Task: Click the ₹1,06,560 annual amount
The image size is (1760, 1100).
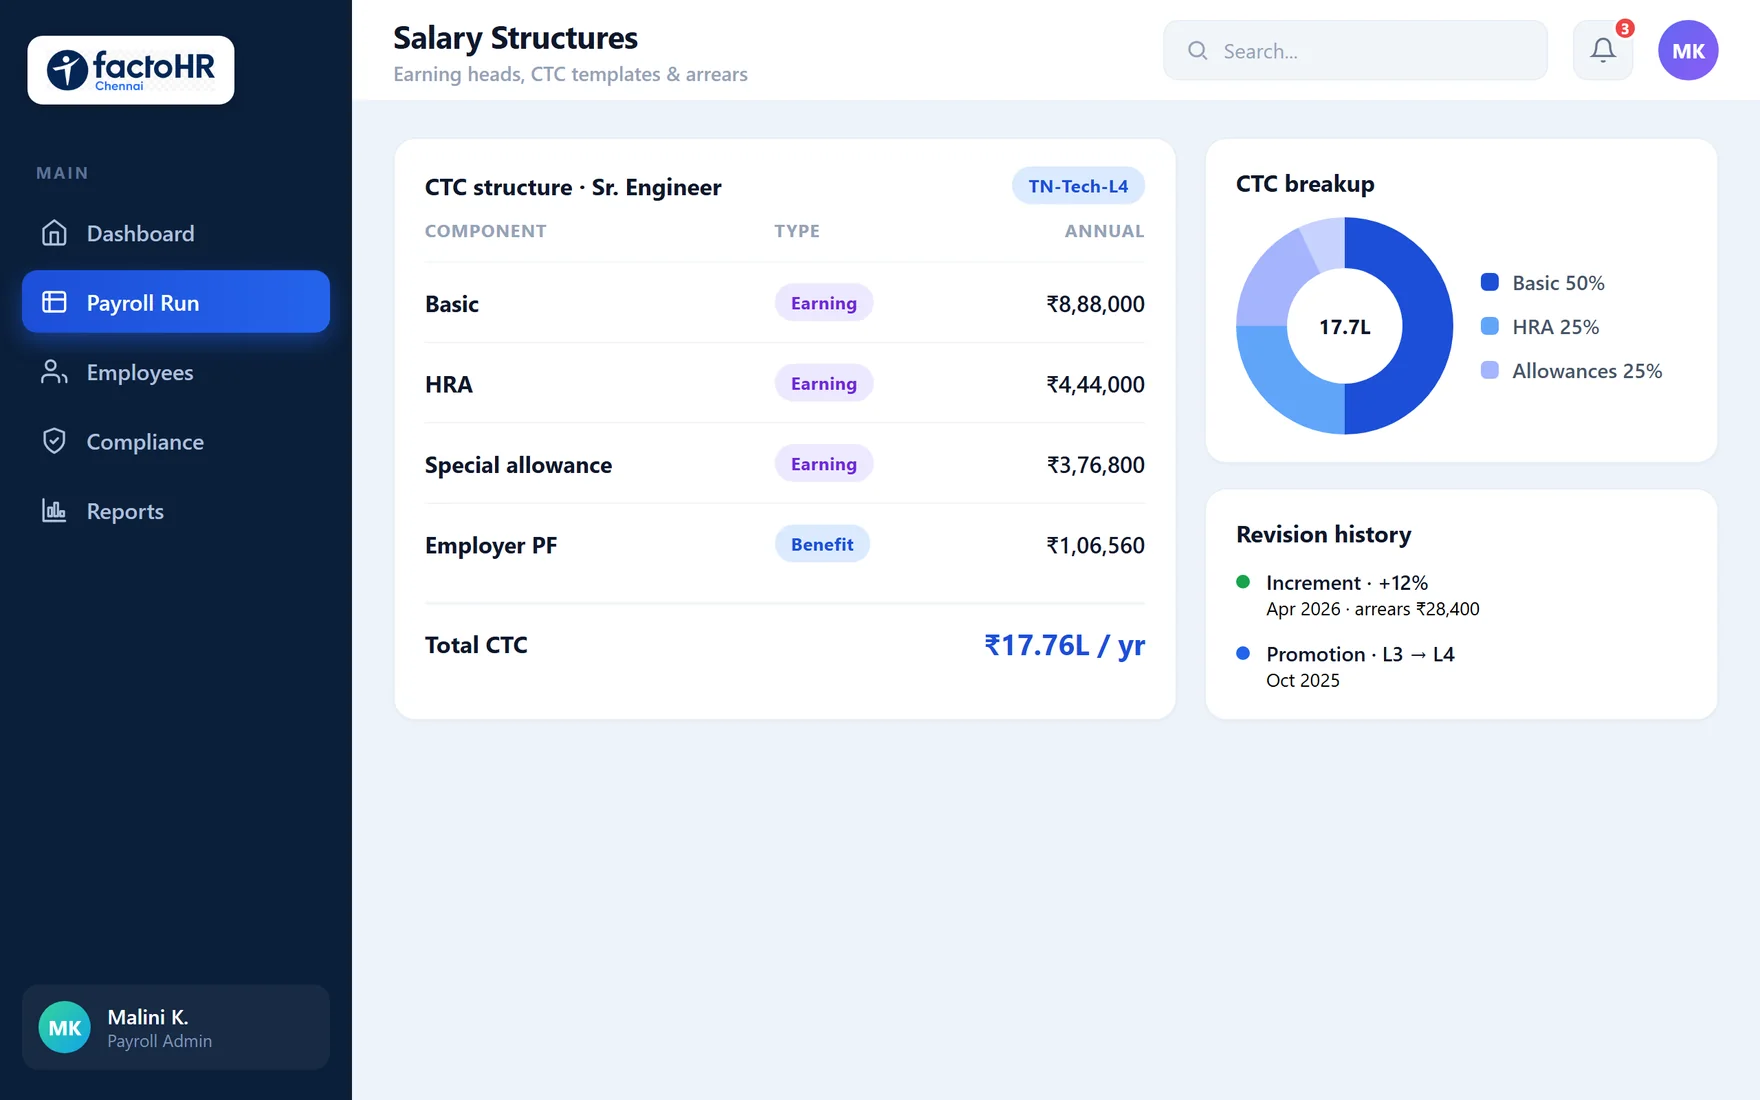Action: click(1095, 545)
